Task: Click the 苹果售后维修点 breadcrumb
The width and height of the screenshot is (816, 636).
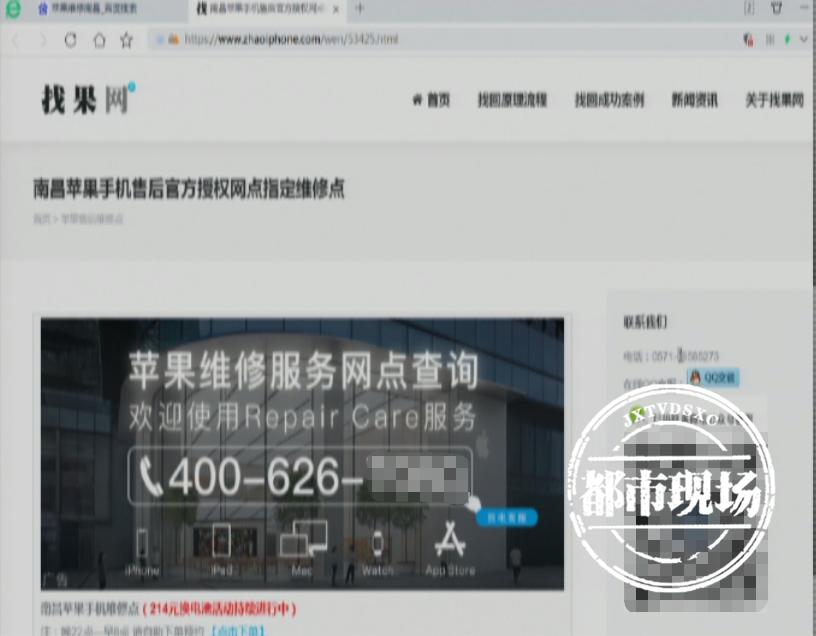Action: click(x=92, y=219)
